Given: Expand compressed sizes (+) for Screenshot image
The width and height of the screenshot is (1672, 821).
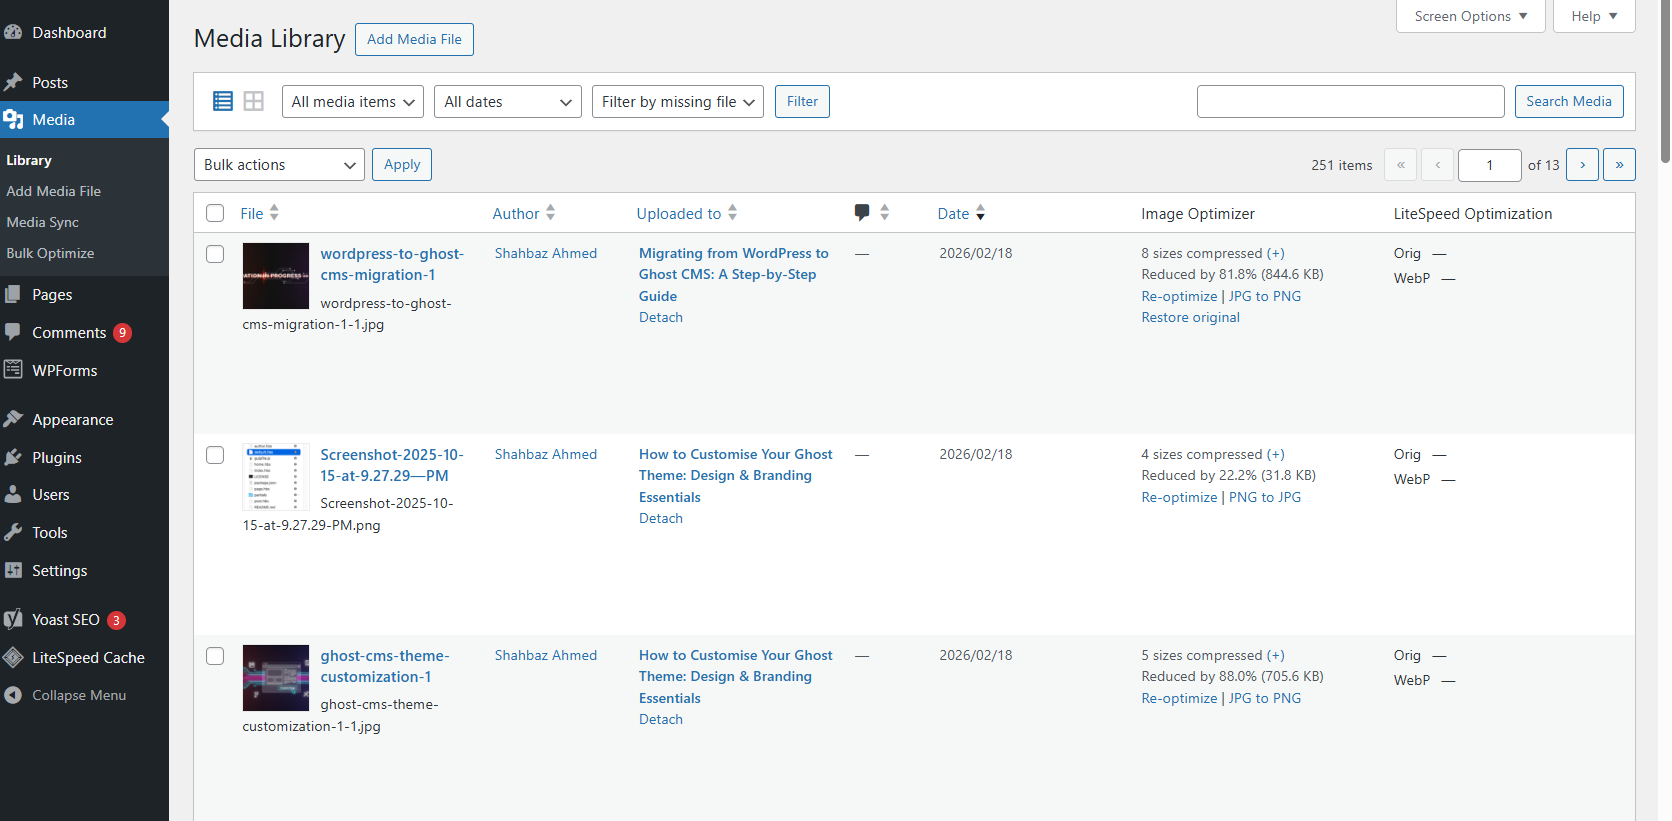Looking at the screenshot, I should (x=1276, y=454).
